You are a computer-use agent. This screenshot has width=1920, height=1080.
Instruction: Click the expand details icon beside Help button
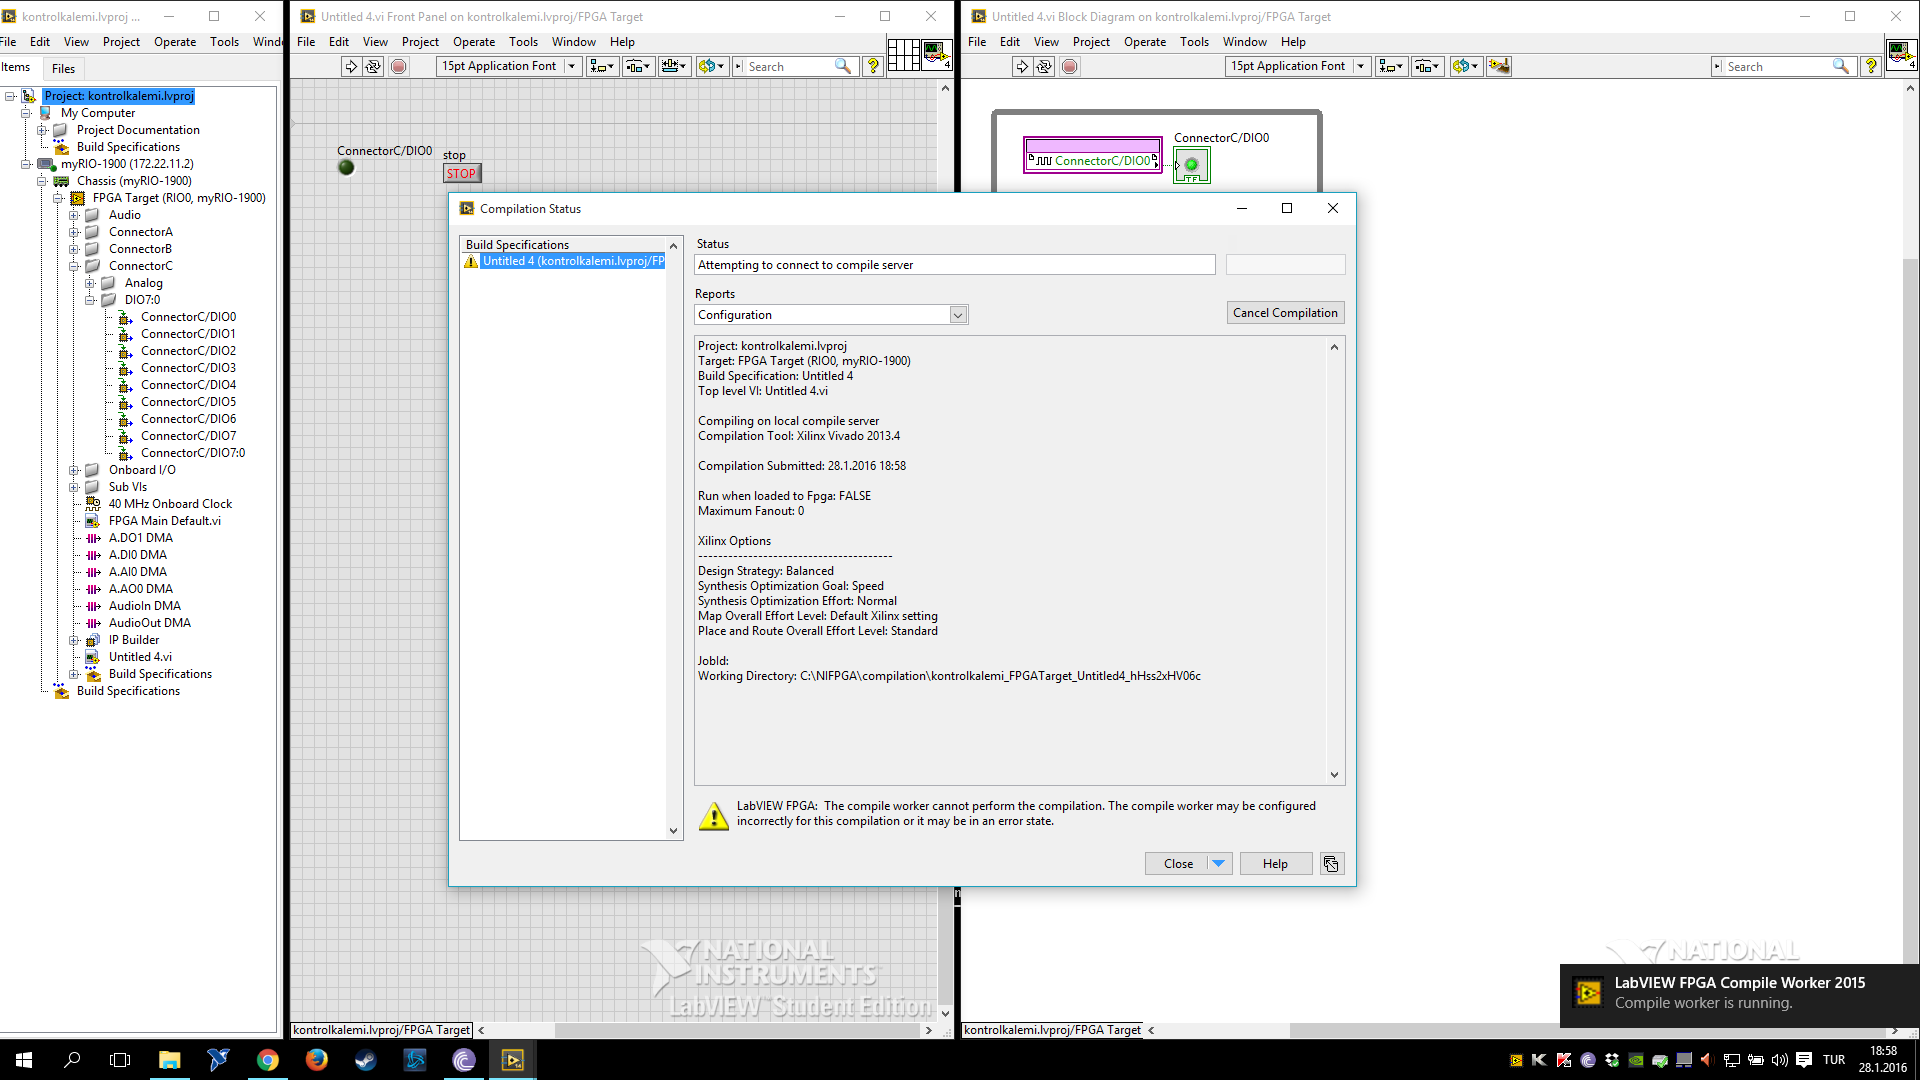[x=1331, y=864]
